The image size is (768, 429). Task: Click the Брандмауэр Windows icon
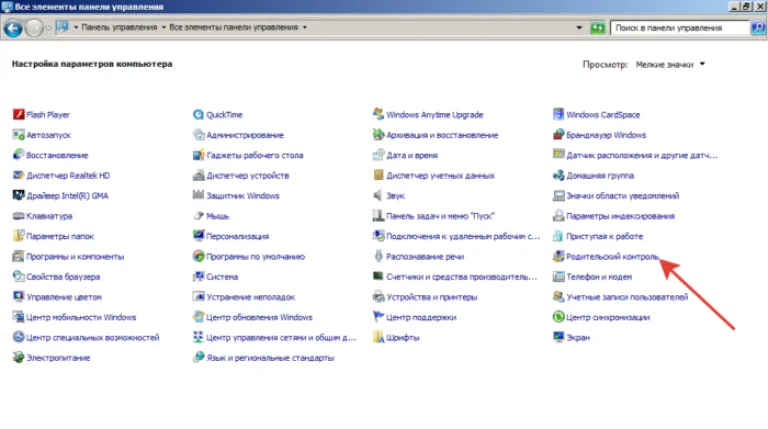(558, 135)
